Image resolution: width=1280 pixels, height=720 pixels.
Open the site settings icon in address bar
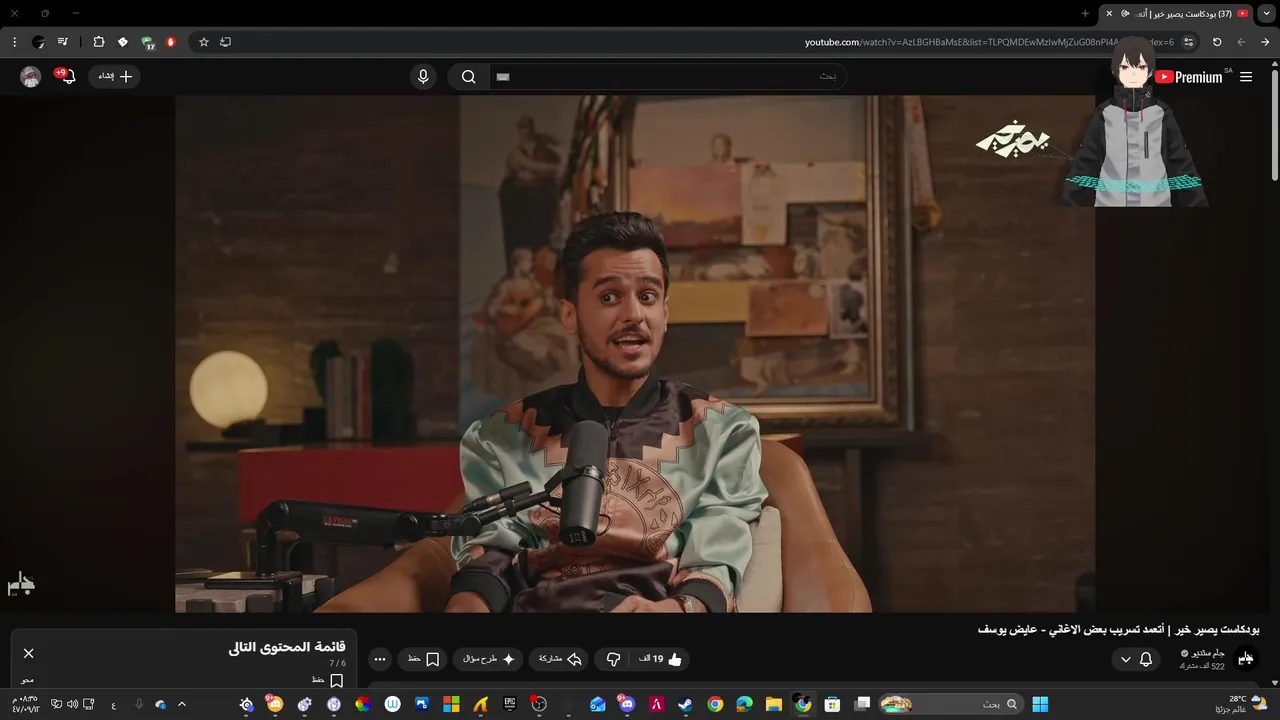1188,42
